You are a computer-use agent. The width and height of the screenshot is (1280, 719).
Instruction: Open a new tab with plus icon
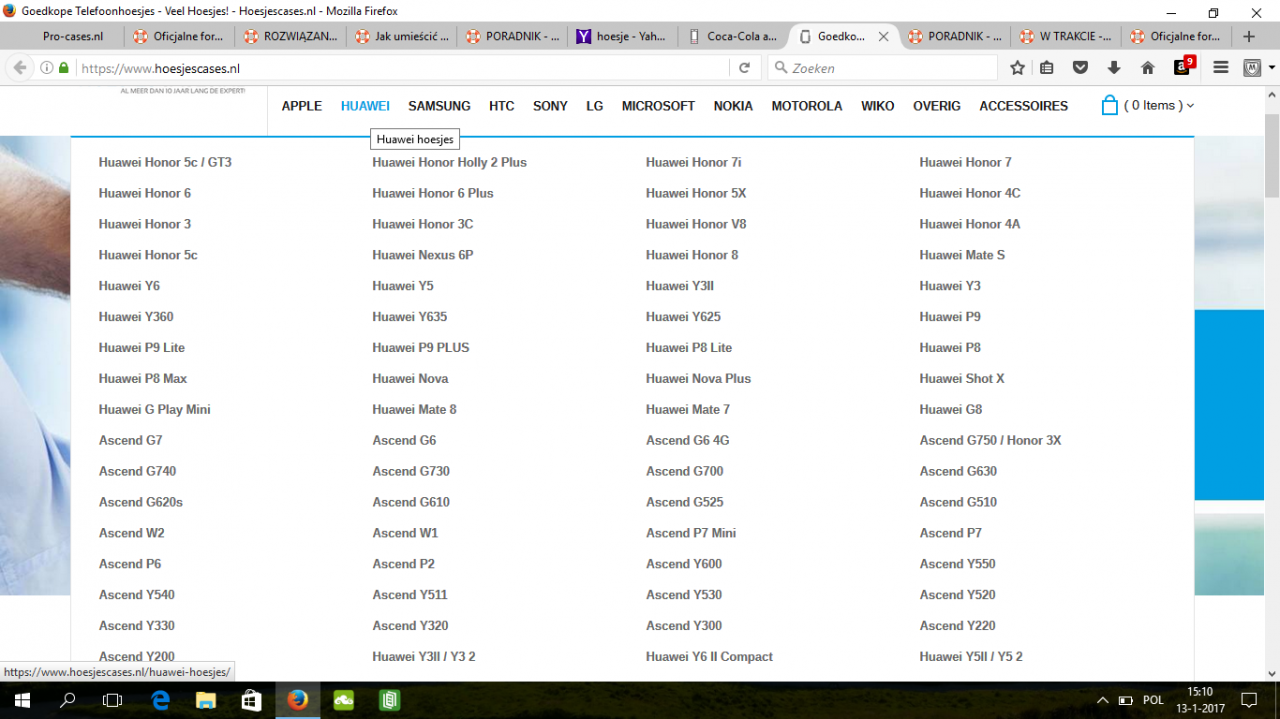click(x=1248, y=36)
